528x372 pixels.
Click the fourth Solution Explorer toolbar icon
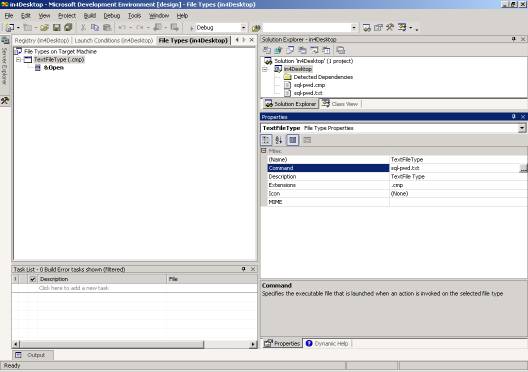tap(302, 50)
